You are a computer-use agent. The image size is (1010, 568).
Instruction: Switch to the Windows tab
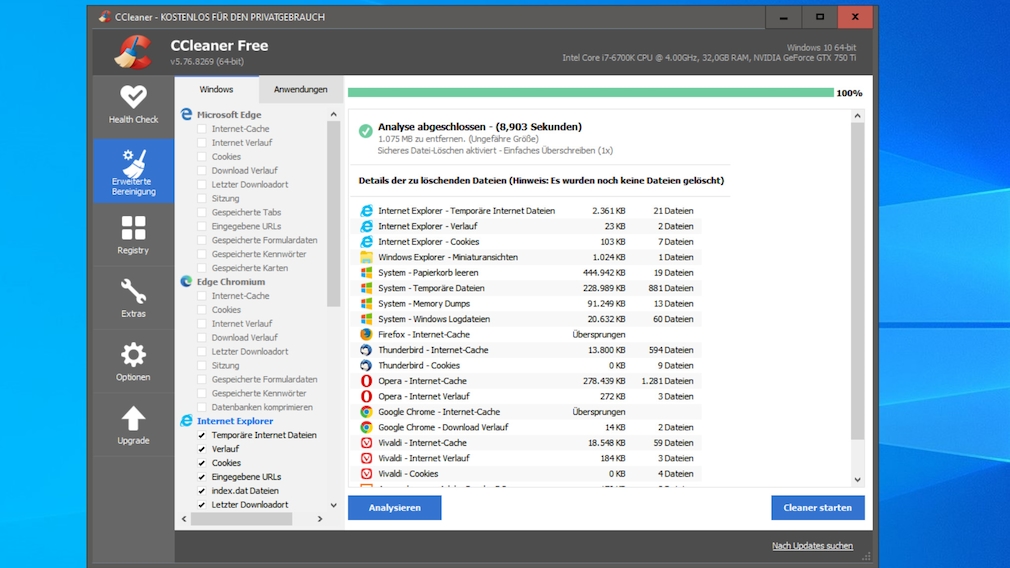tap(216, 90)
